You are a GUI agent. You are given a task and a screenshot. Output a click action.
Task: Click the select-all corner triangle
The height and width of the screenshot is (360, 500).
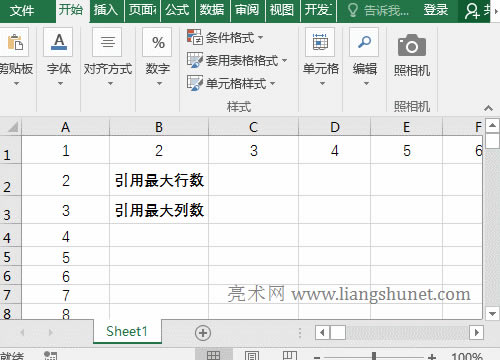[x=12, y=127]
